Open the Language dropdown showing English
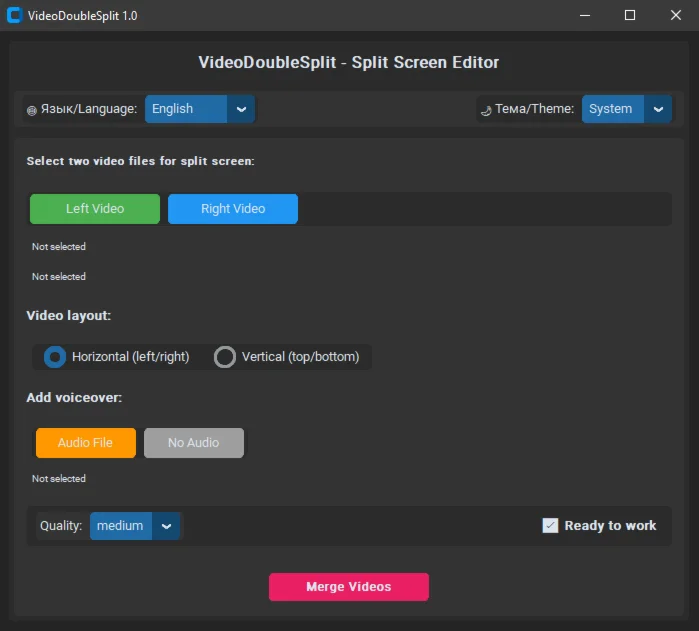Image resolution: width=699 pixels, height=631 pixels. (x=200, y=109)
